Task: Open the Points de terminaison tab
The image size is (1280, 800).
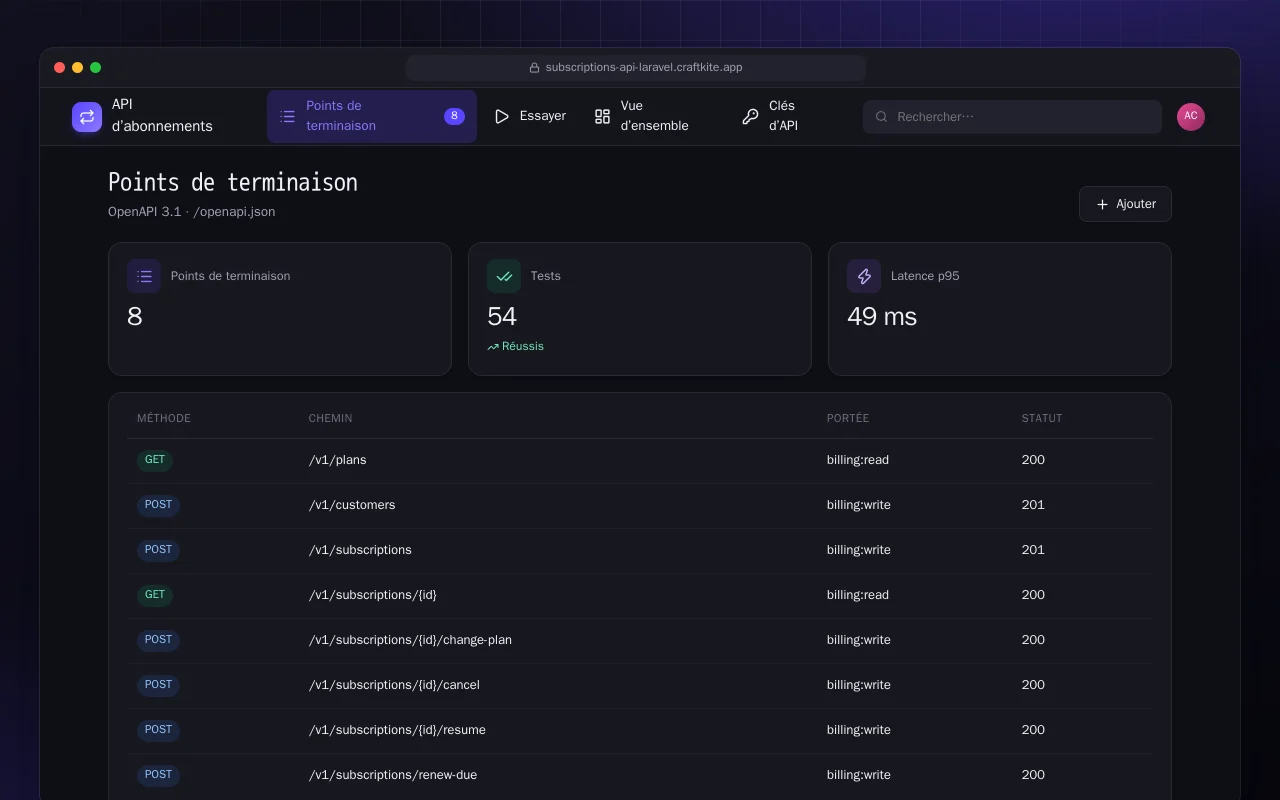Action: (x=372, y=116)
